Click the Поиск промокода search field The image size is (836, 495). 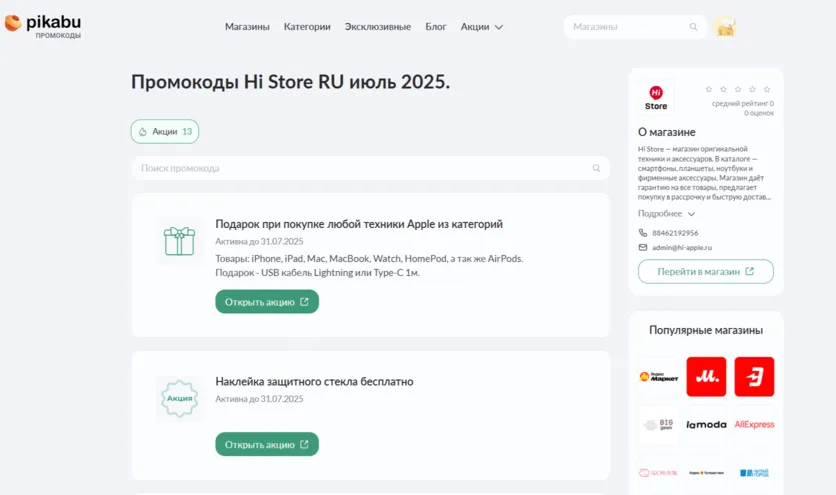point(360,168)
